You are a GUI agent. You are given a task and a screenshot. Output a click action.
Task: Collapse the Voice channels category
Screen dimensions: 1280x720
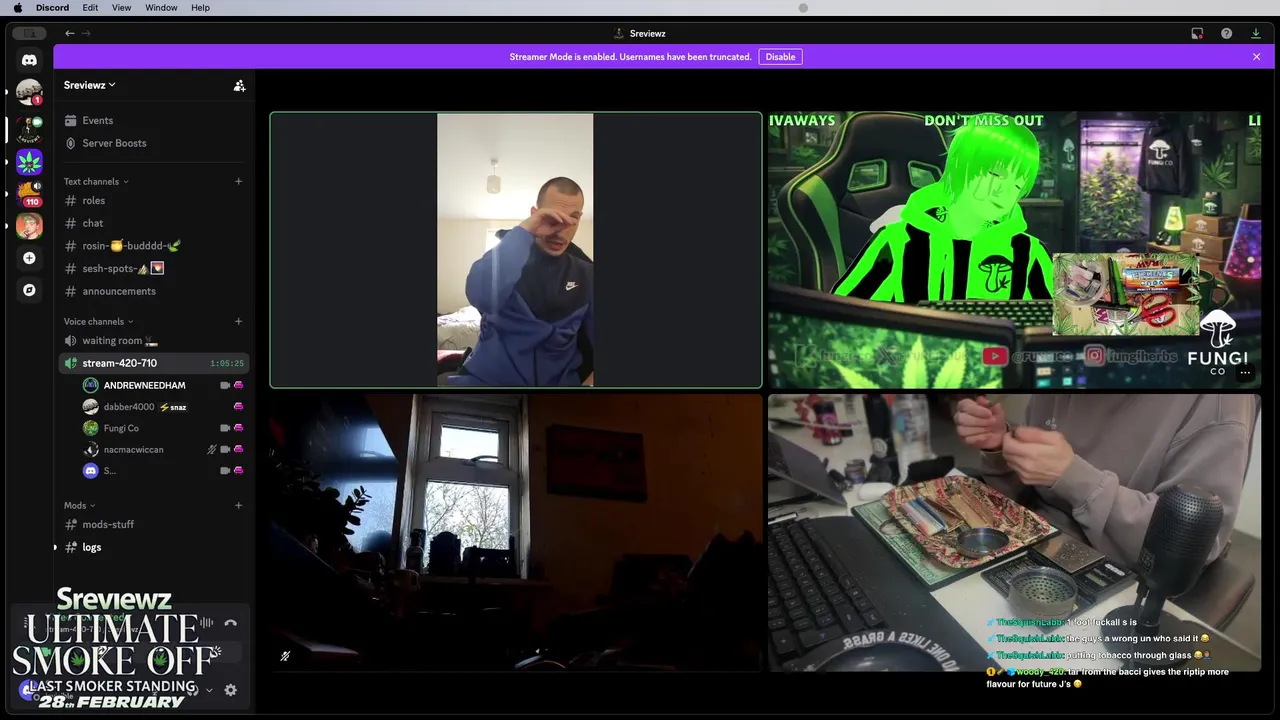tap(98, 321)
